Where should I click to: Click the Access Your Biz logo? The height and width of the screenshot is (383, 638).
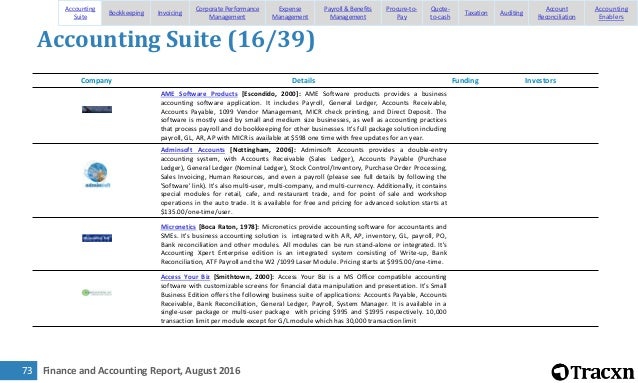97,292
